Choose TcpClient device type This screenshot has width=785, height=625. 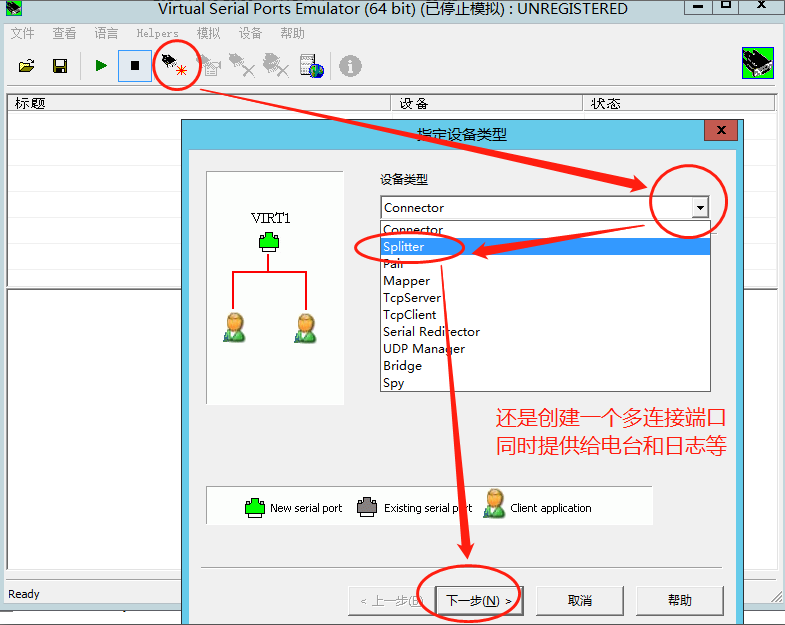click(545, 315)
